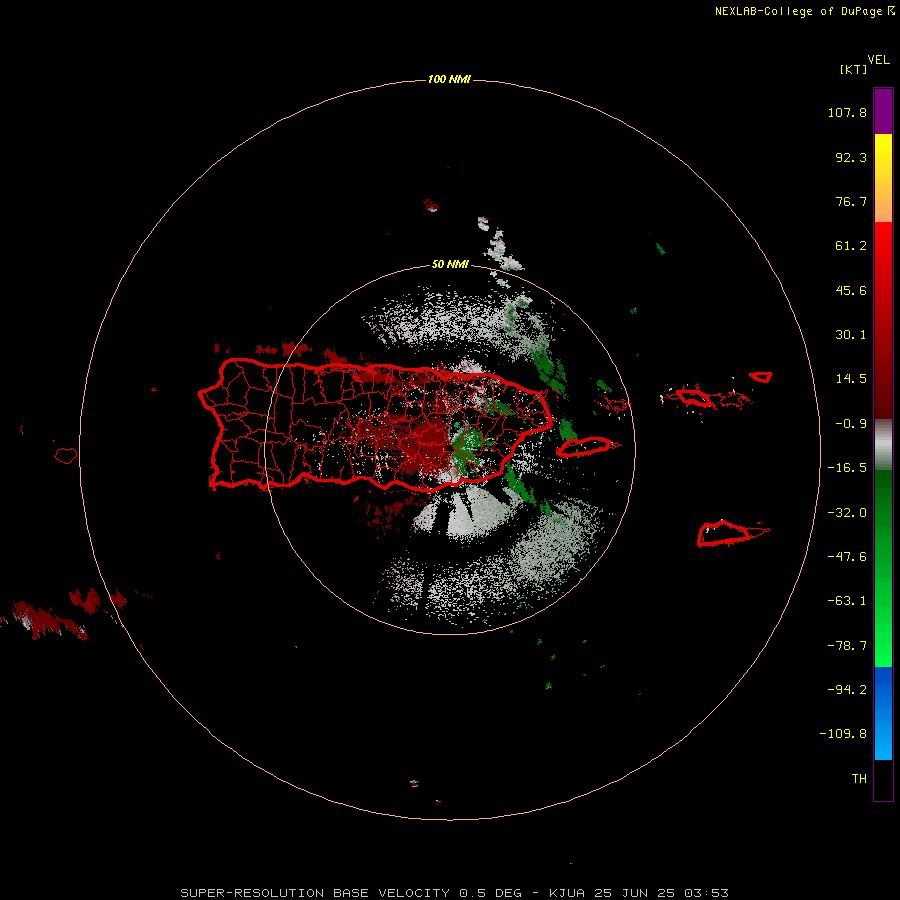The height and width of the screenshot is (900, 900).
Task: Click the Super-Resolution Base Velocity caption
Action: tap(455, 893)
